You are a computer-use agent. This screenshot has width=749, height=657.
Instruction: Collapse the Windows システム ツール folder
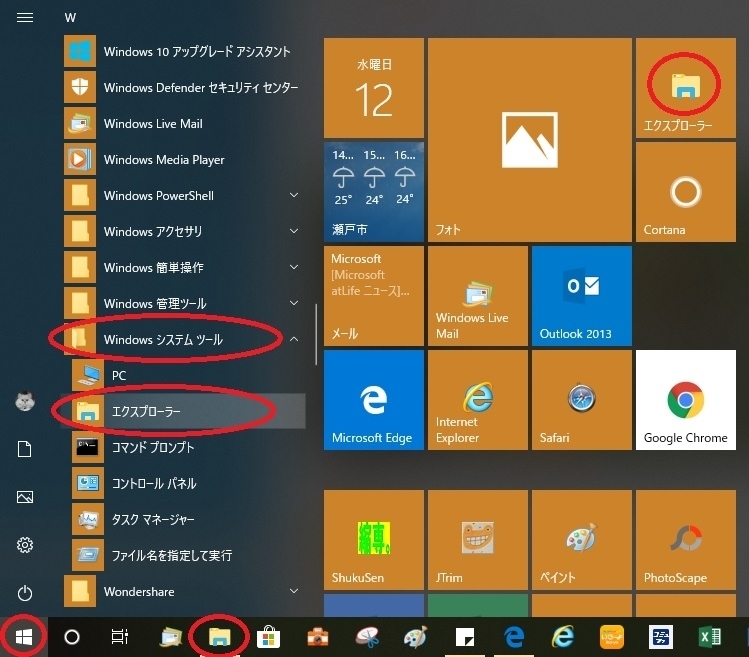[x=184, y=340]
